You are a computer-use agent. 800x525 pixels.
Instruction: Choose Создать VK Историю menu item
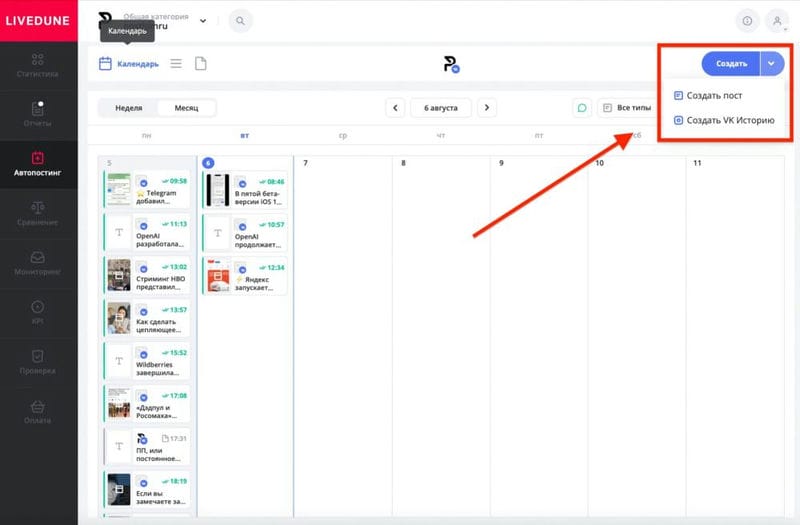(724, 120)
